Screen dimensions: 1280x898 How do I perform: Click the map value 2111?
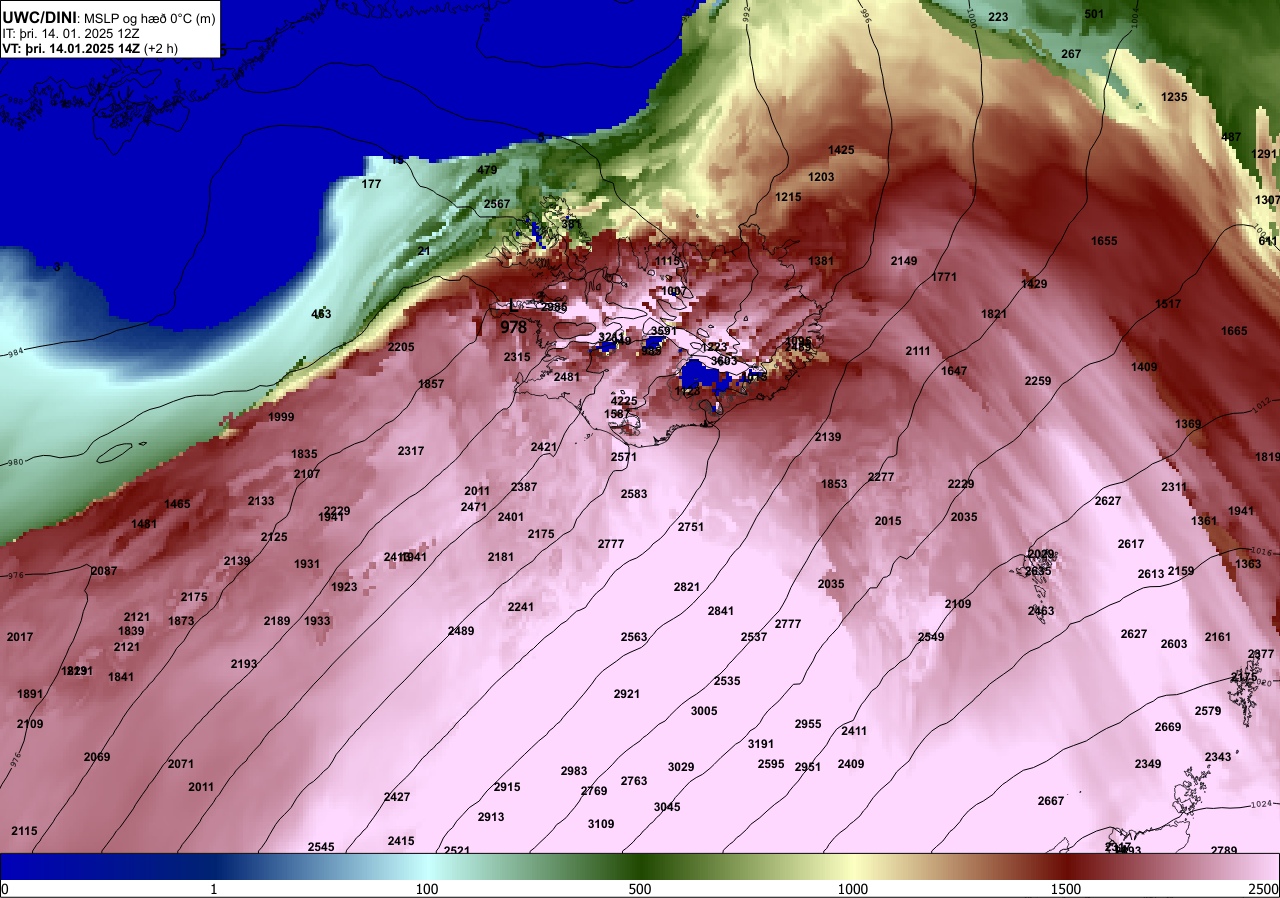[x=918, y=351]
